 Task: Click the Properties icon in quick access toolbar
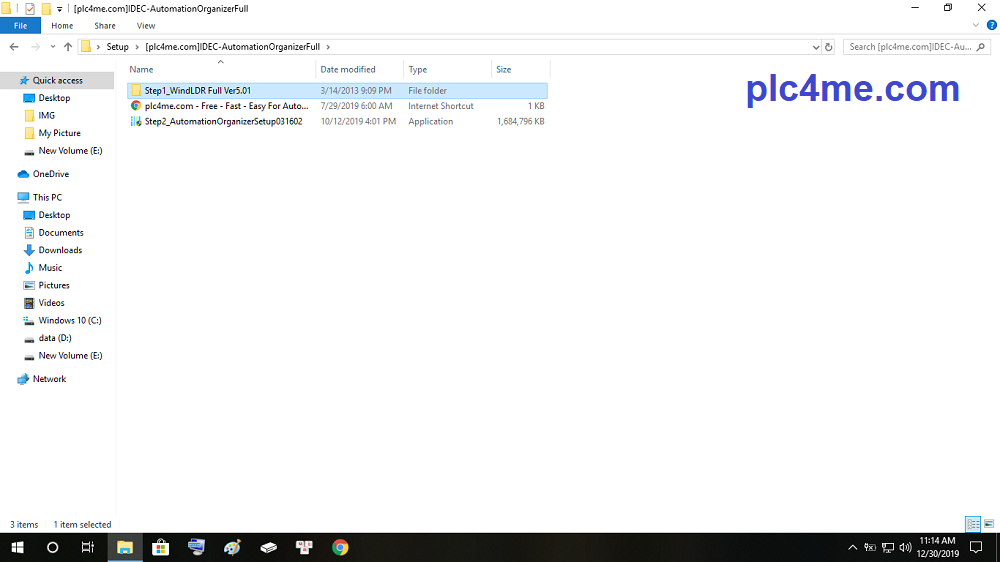[29, 8]
